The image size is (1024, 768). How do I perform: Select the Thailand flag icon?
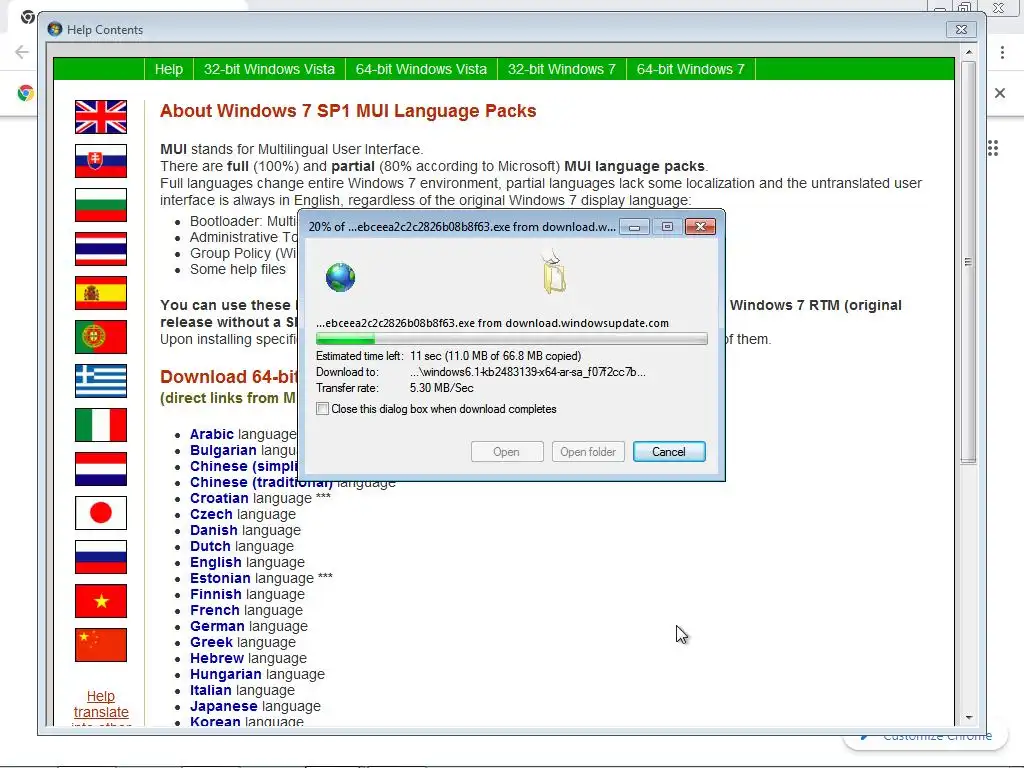click(101, 249)
